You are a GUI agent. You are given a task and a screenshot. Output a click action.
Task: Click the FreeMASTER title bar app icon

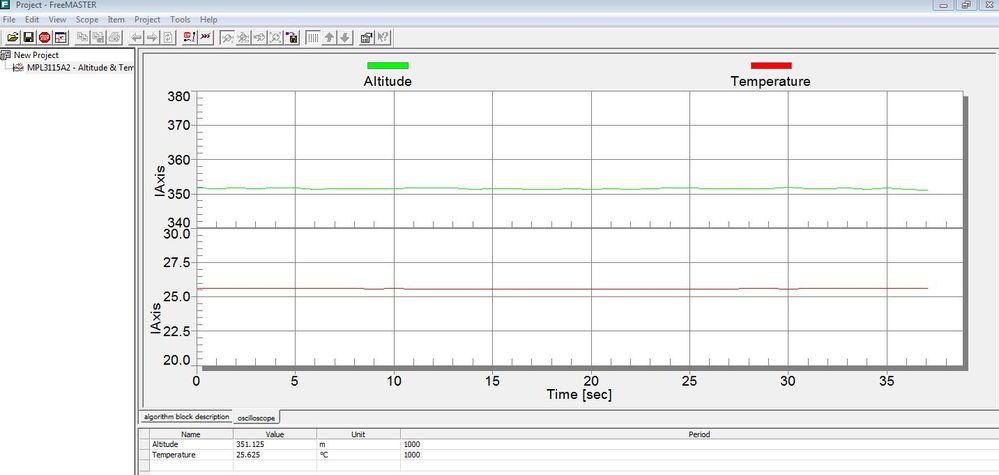[x=6, y=5]
